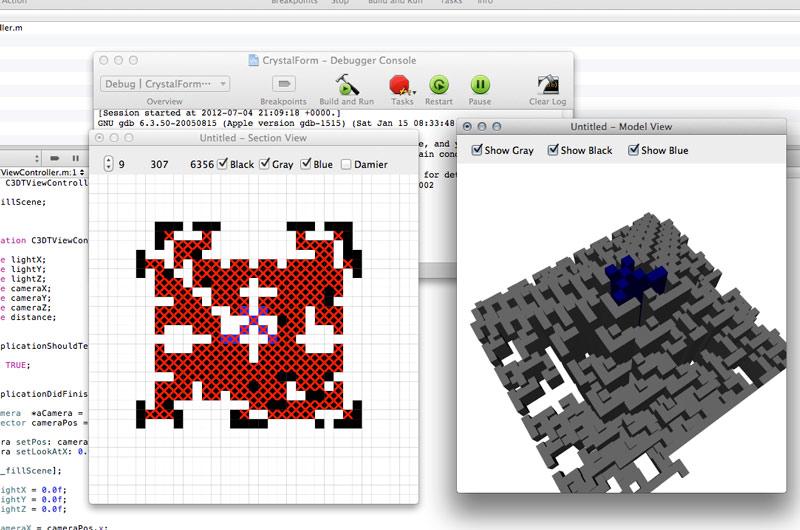
Task: Disable the Show Gray checkbox
Action: [x=476, y=151]
